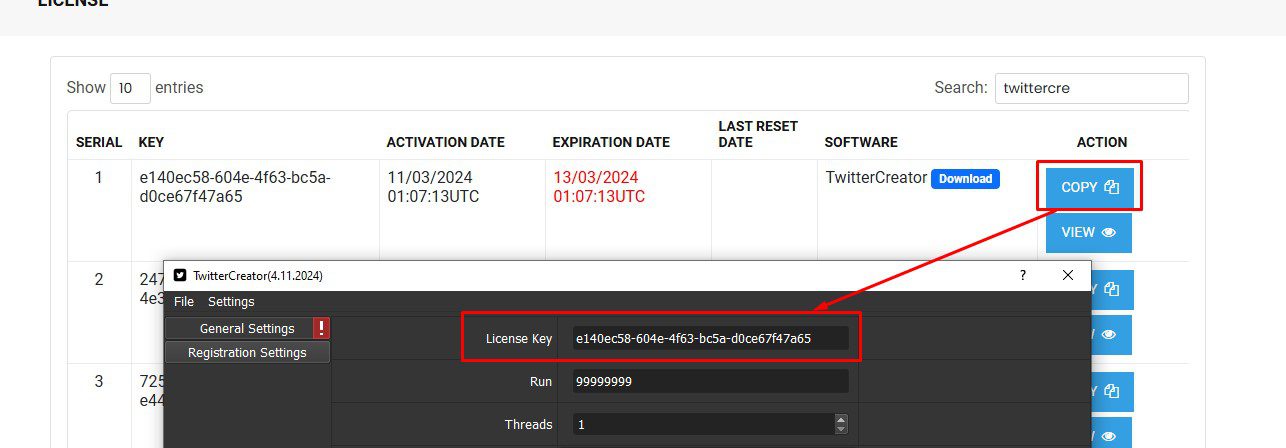Sort by the ACTIVATION DATE column header
This screenshot has width=1286, height=448.
tap(446, 142)
